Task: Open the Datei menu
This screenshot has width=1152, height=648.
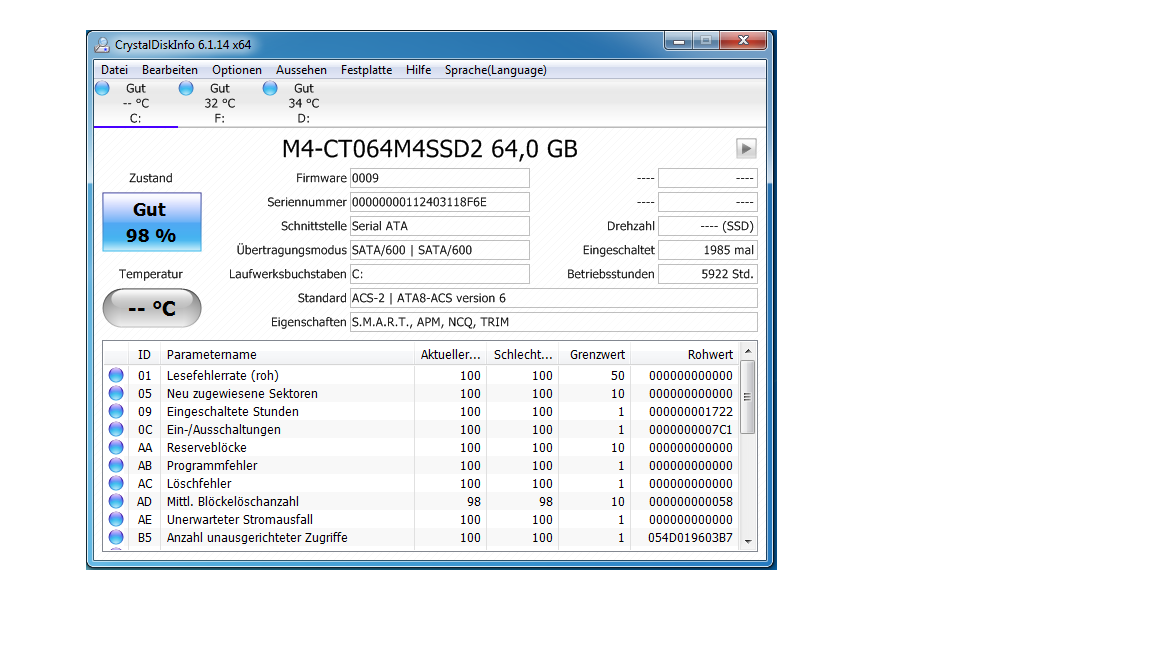Action: tap(114, 70)
